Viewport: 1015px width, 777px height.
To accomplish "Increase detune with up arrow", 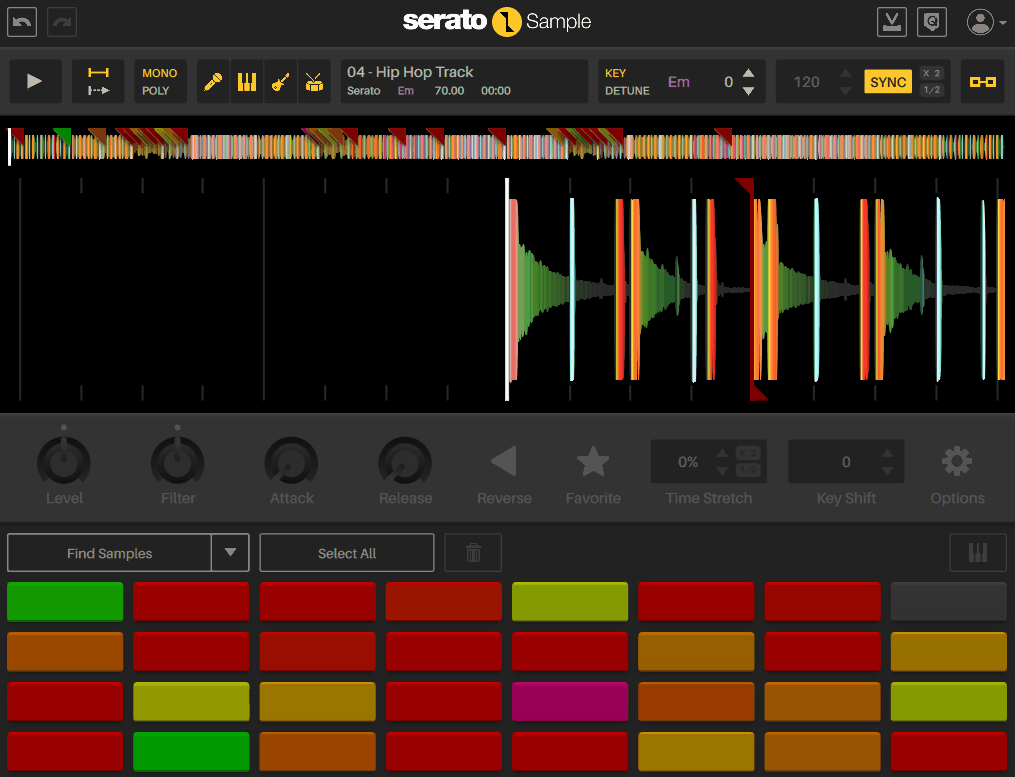I will [x=748, y=73].
